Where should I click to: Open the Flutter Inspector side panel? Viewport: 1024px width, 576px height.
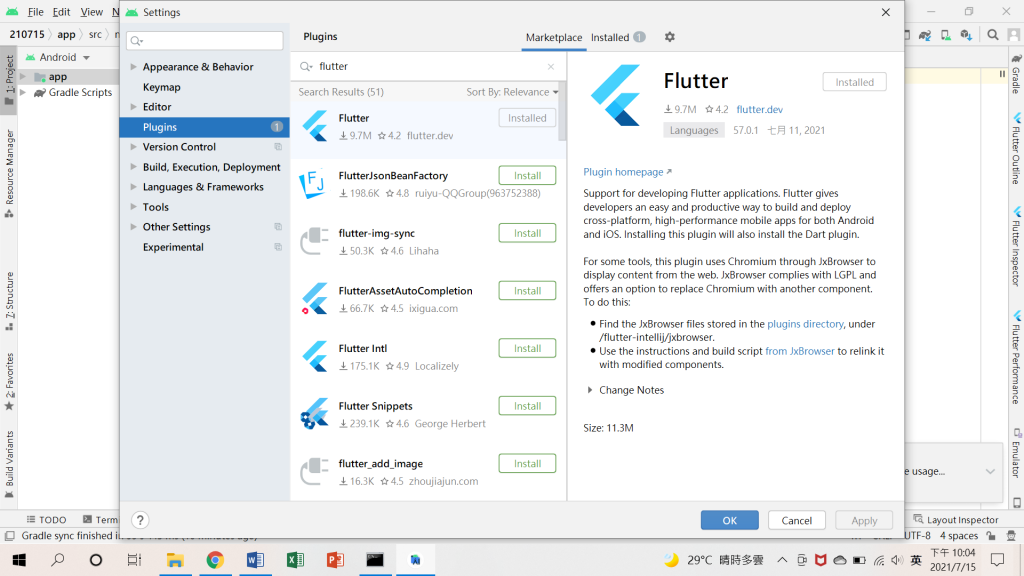(1016, 247)
